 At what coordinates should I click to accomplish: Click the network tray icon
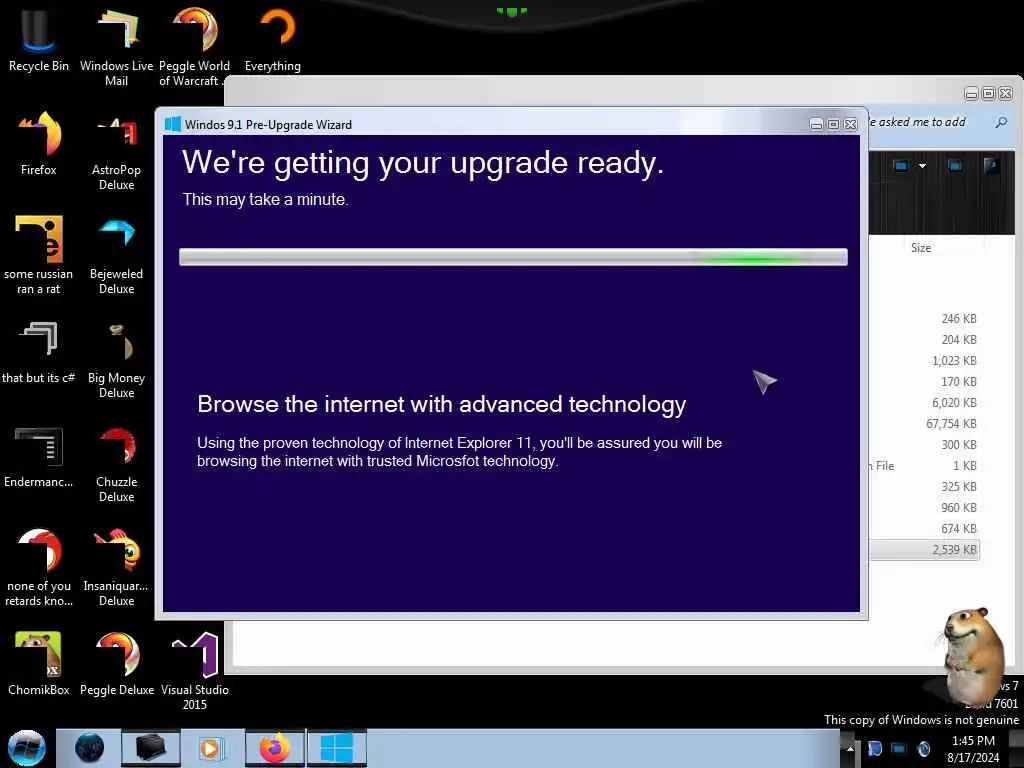899,749
